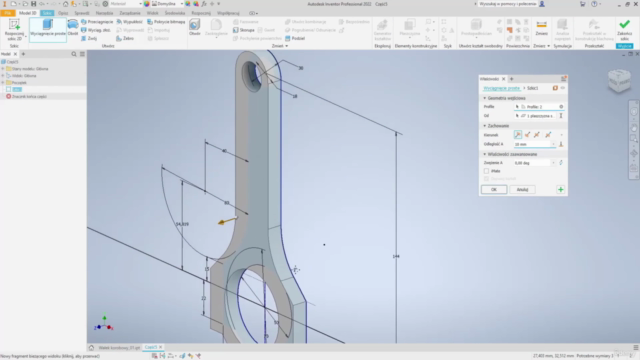The height and width of the screenshot is (360, 640).
Task: Click the flip Zwężenie A taper icon
Action: 561,162
